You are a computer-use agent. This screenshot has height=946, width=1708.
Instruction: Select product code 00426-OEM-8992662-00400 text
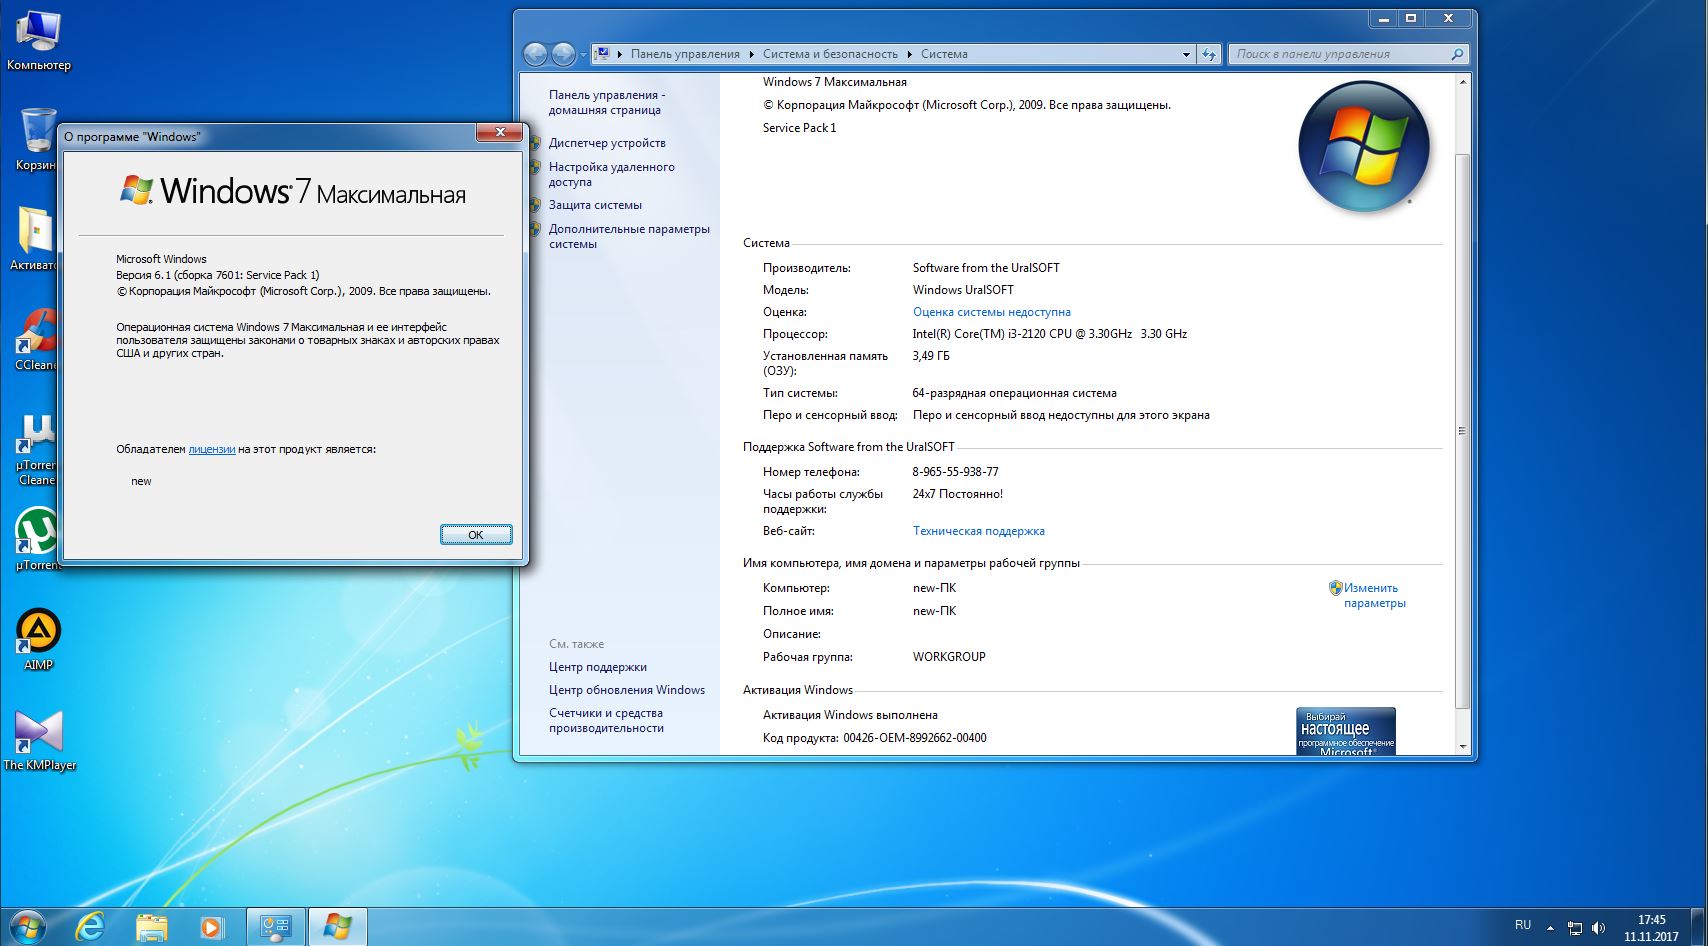pyautogui.click(x=915, y=738)
